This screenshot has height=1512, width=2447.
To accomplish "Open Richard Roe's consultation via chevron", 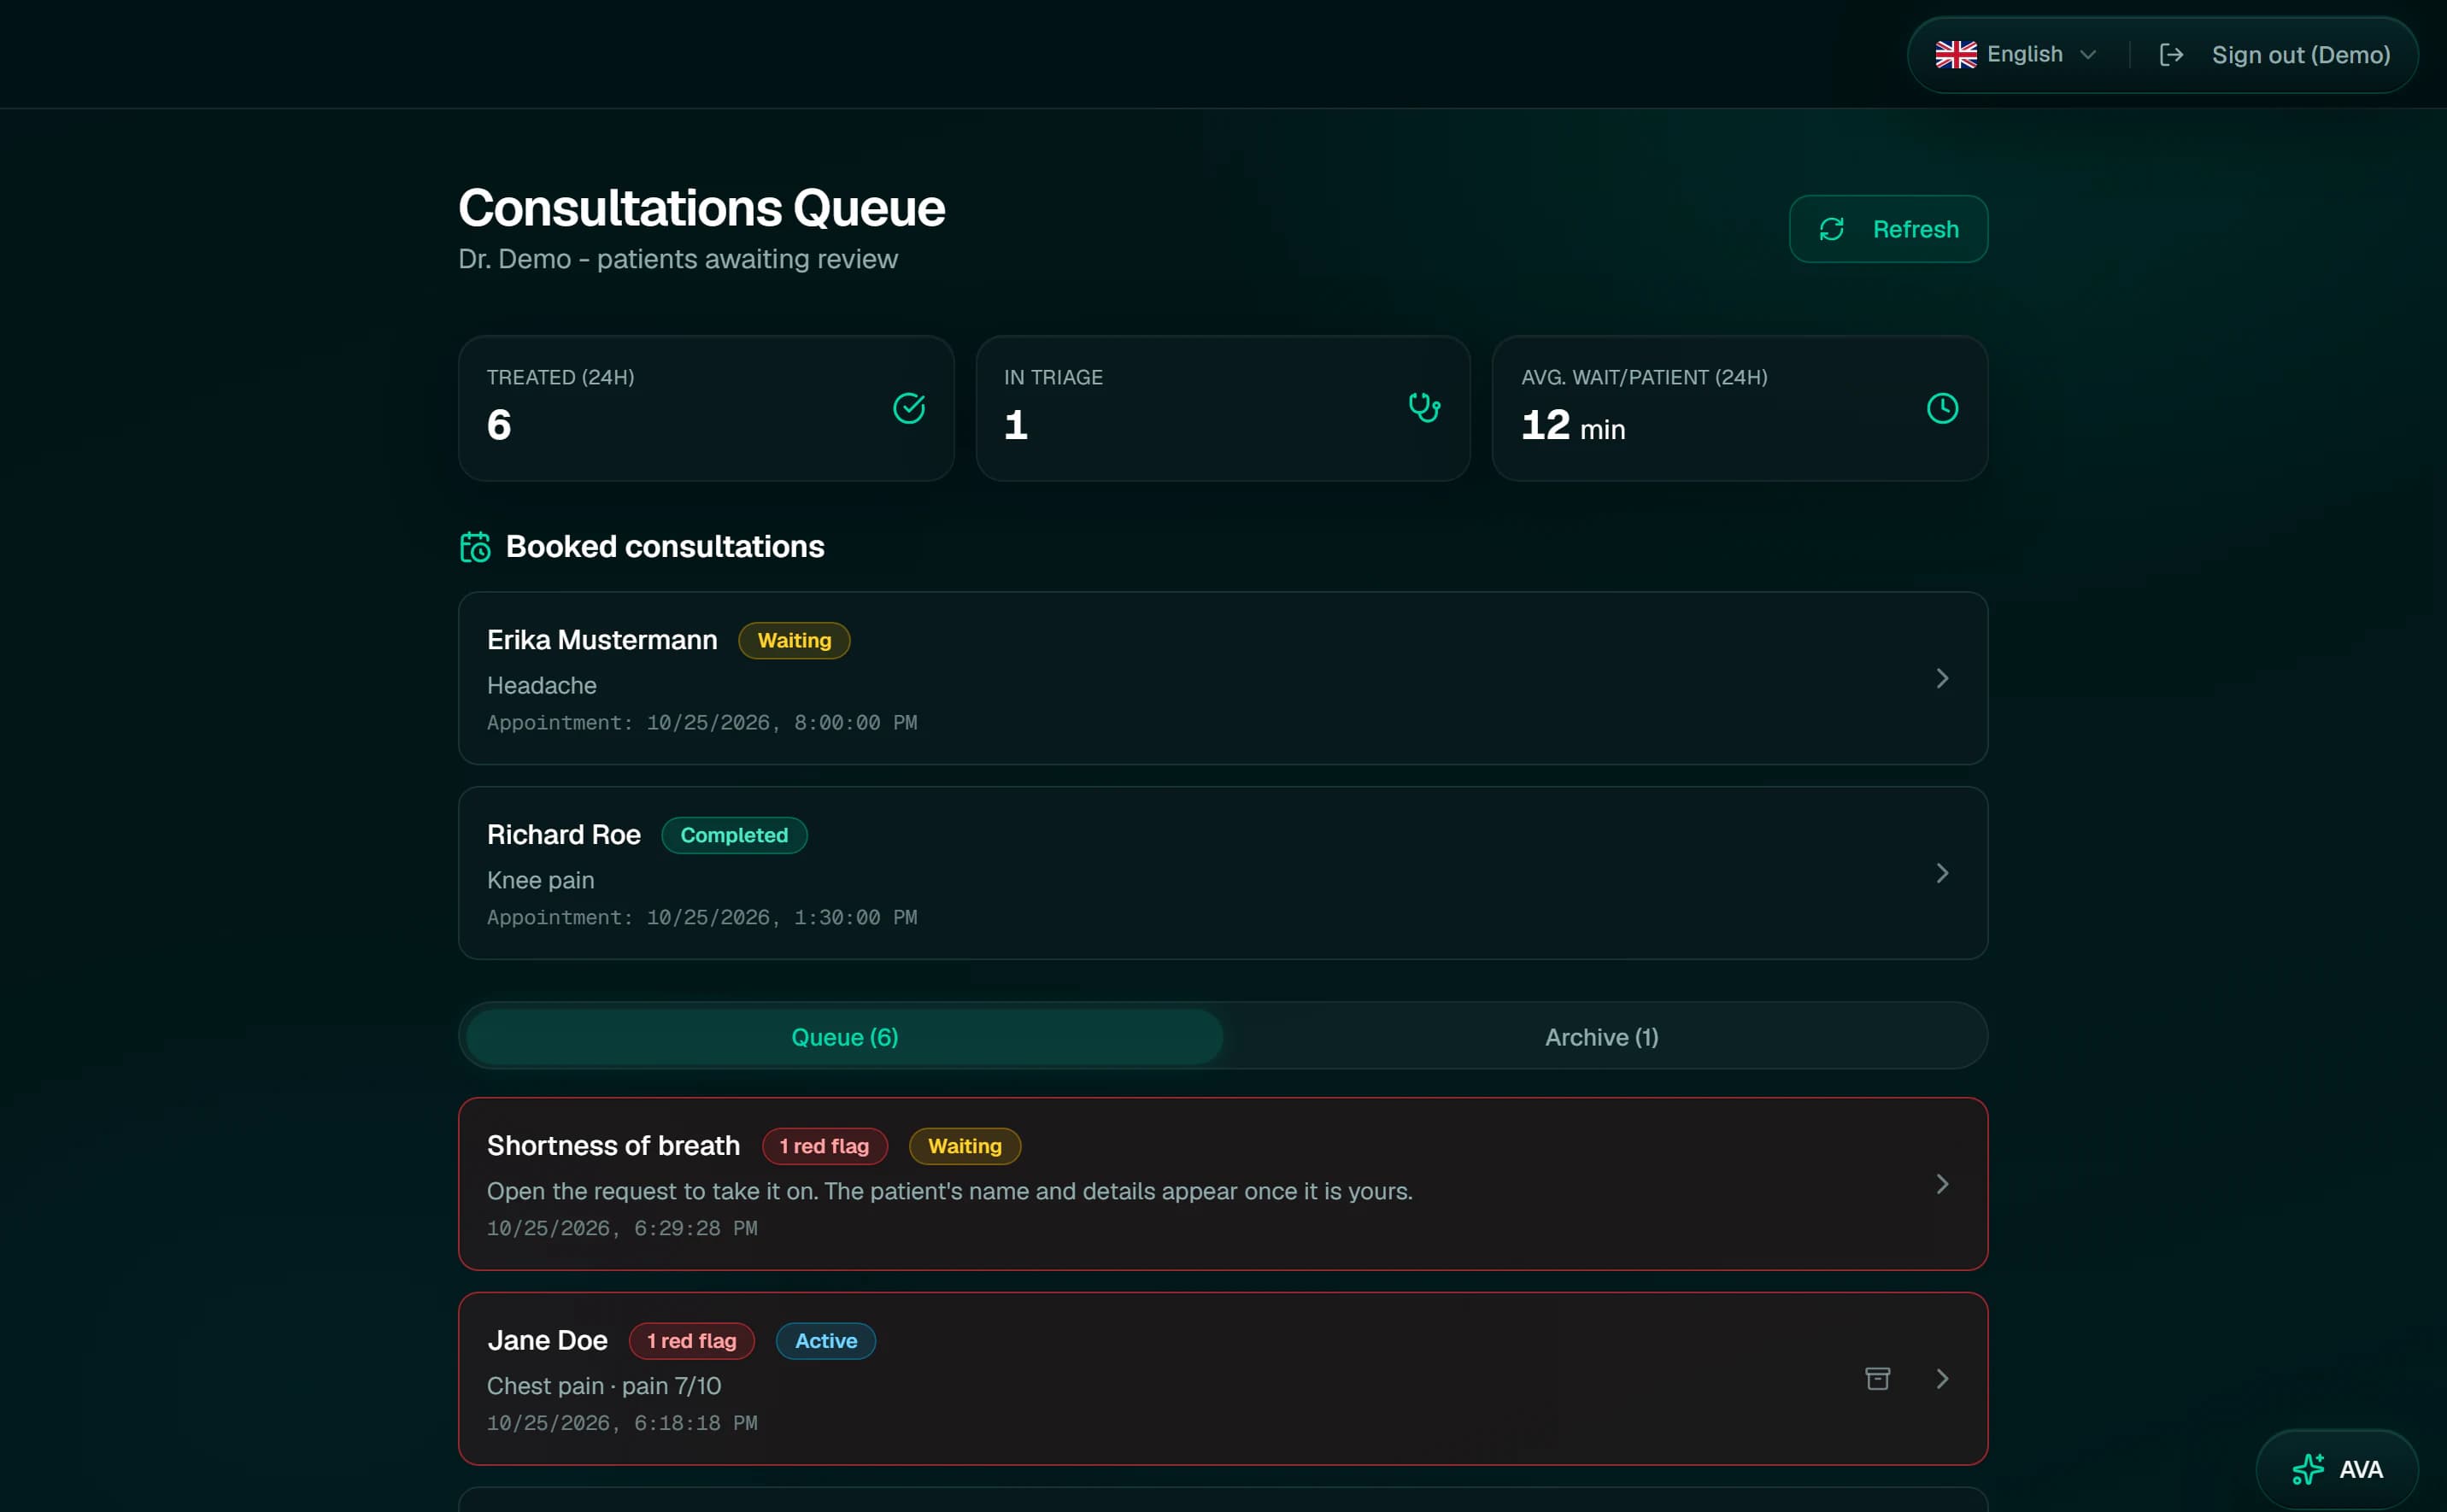I will [x=1941, y=873].
